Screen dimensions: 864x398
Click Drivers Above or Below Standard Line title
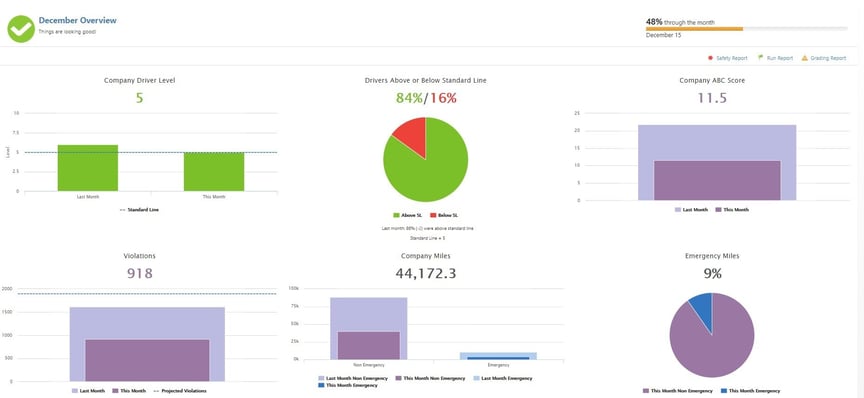425,80
